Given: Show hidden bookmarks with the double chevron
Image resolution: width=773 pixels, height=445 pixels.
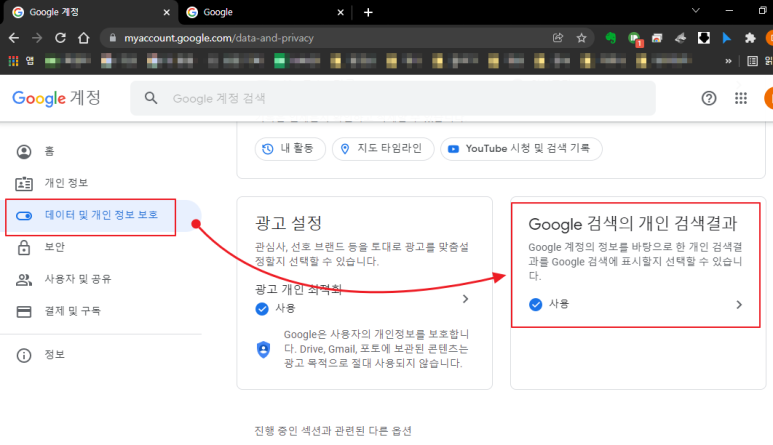Looking at the screenshot, I should click(728, 61).
